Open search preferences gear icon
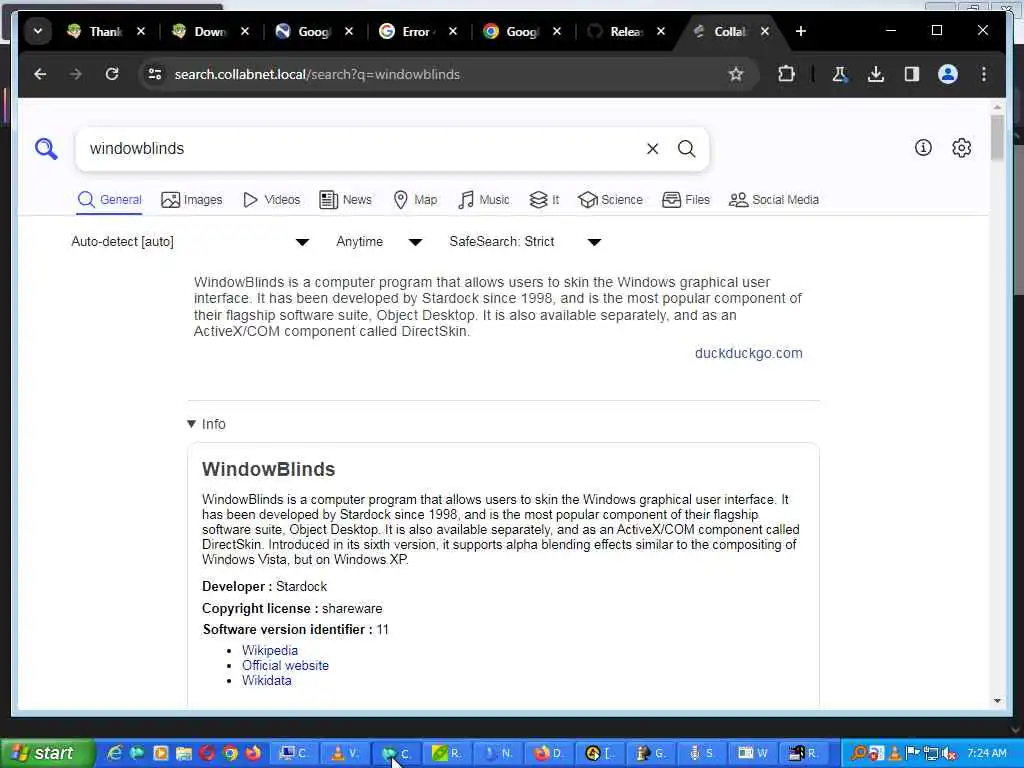The image size is (1024, 768). [961, 148]
